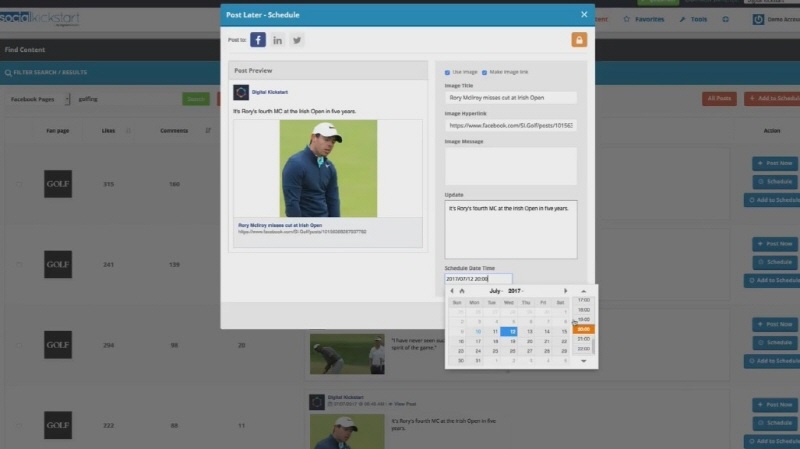
Task: Click the up arrow above the time list
Action: point(584,291)
